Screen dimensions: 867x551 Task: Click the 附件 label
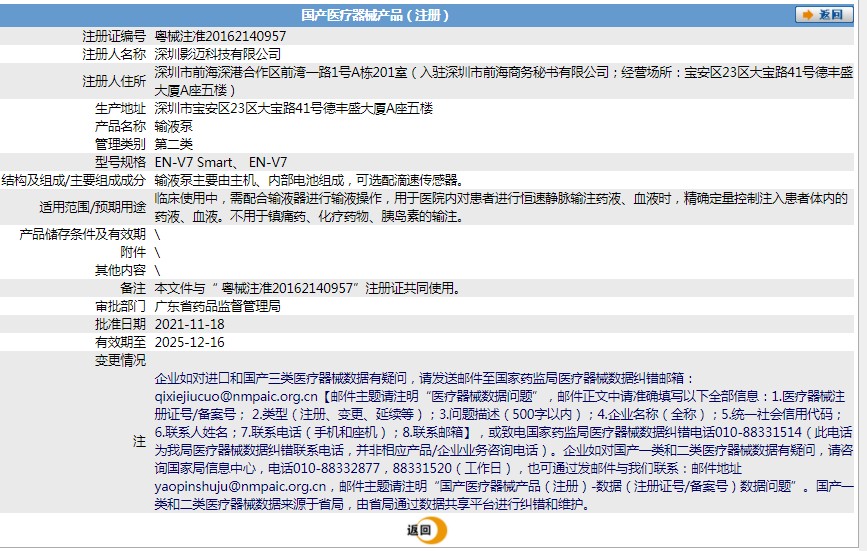tap(133, 253)
